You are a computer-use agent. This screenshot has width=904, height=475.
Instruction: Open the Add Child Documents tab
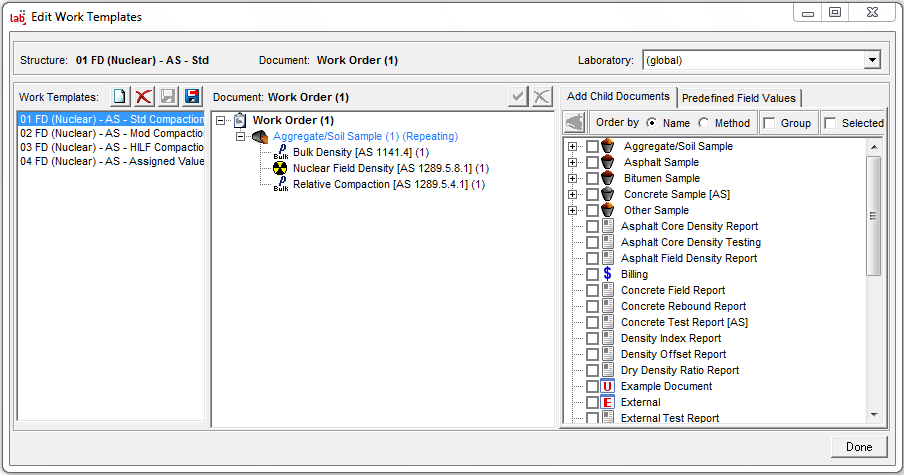coord(618,97)
